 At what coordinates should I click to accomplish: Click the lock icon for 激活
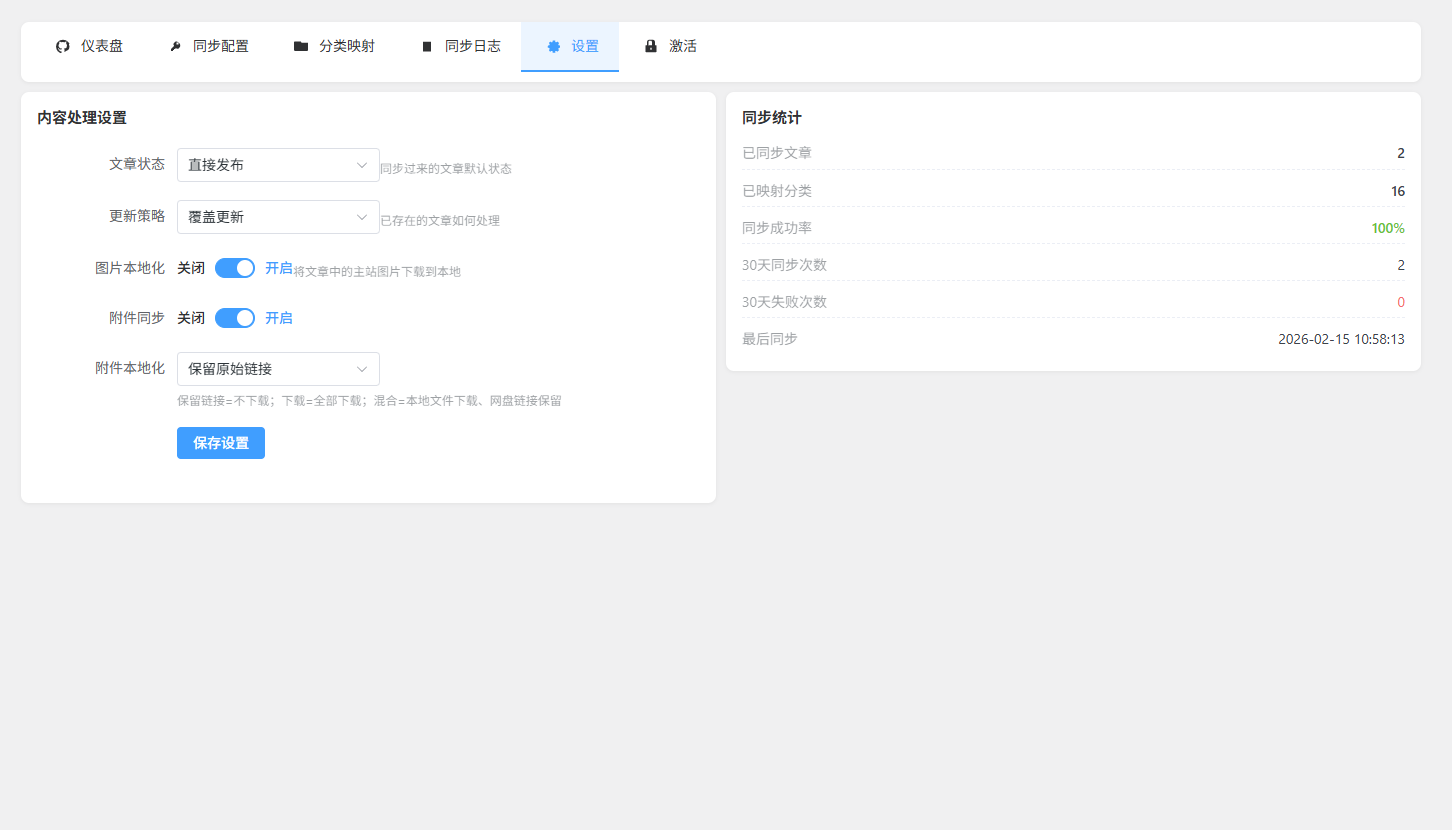651,47
